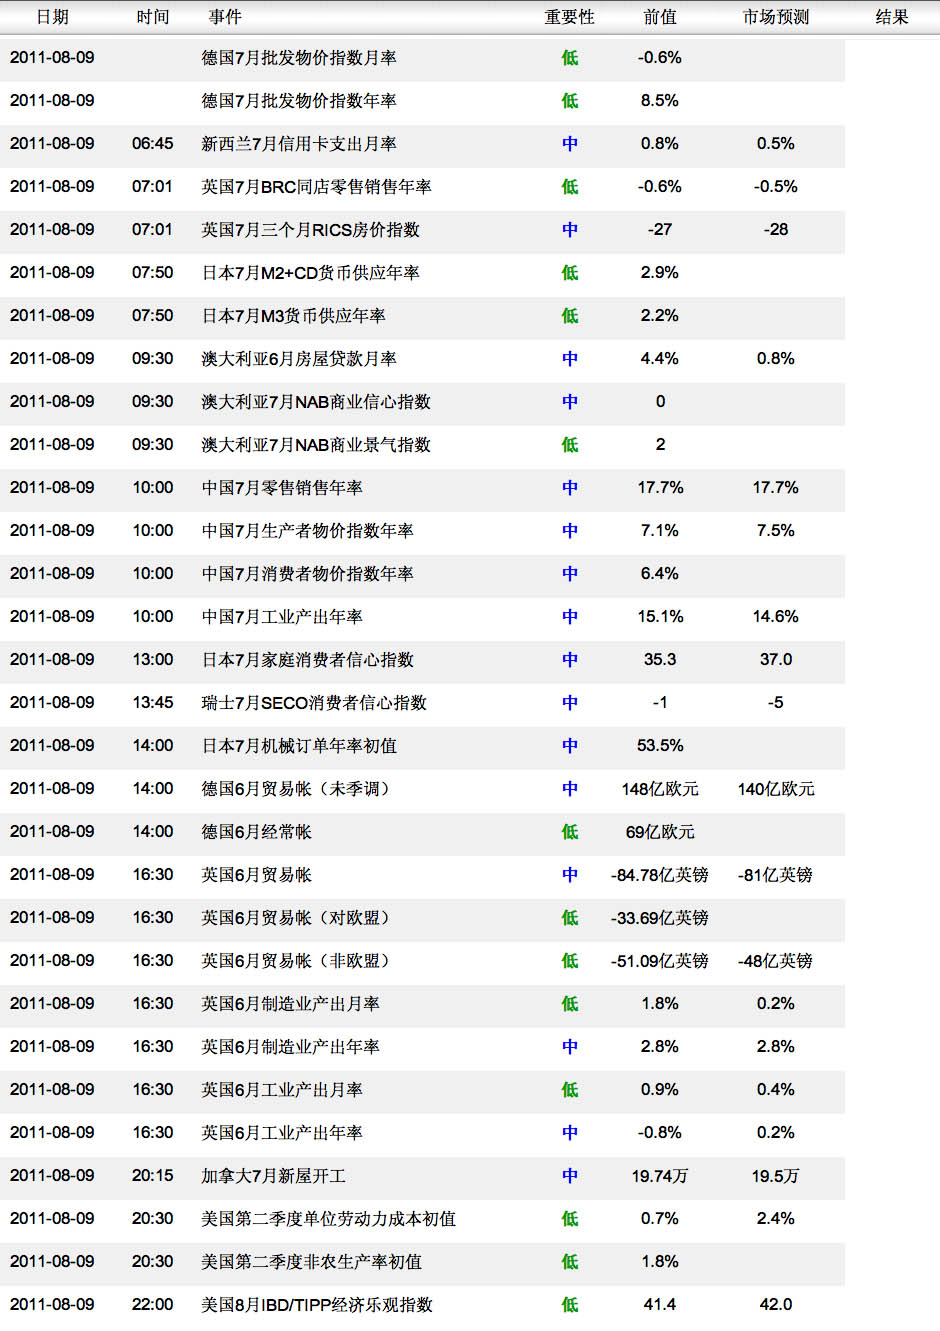Click previous value -33.69亿英镑
This screenshot has width=940, height=1331.
660,918
